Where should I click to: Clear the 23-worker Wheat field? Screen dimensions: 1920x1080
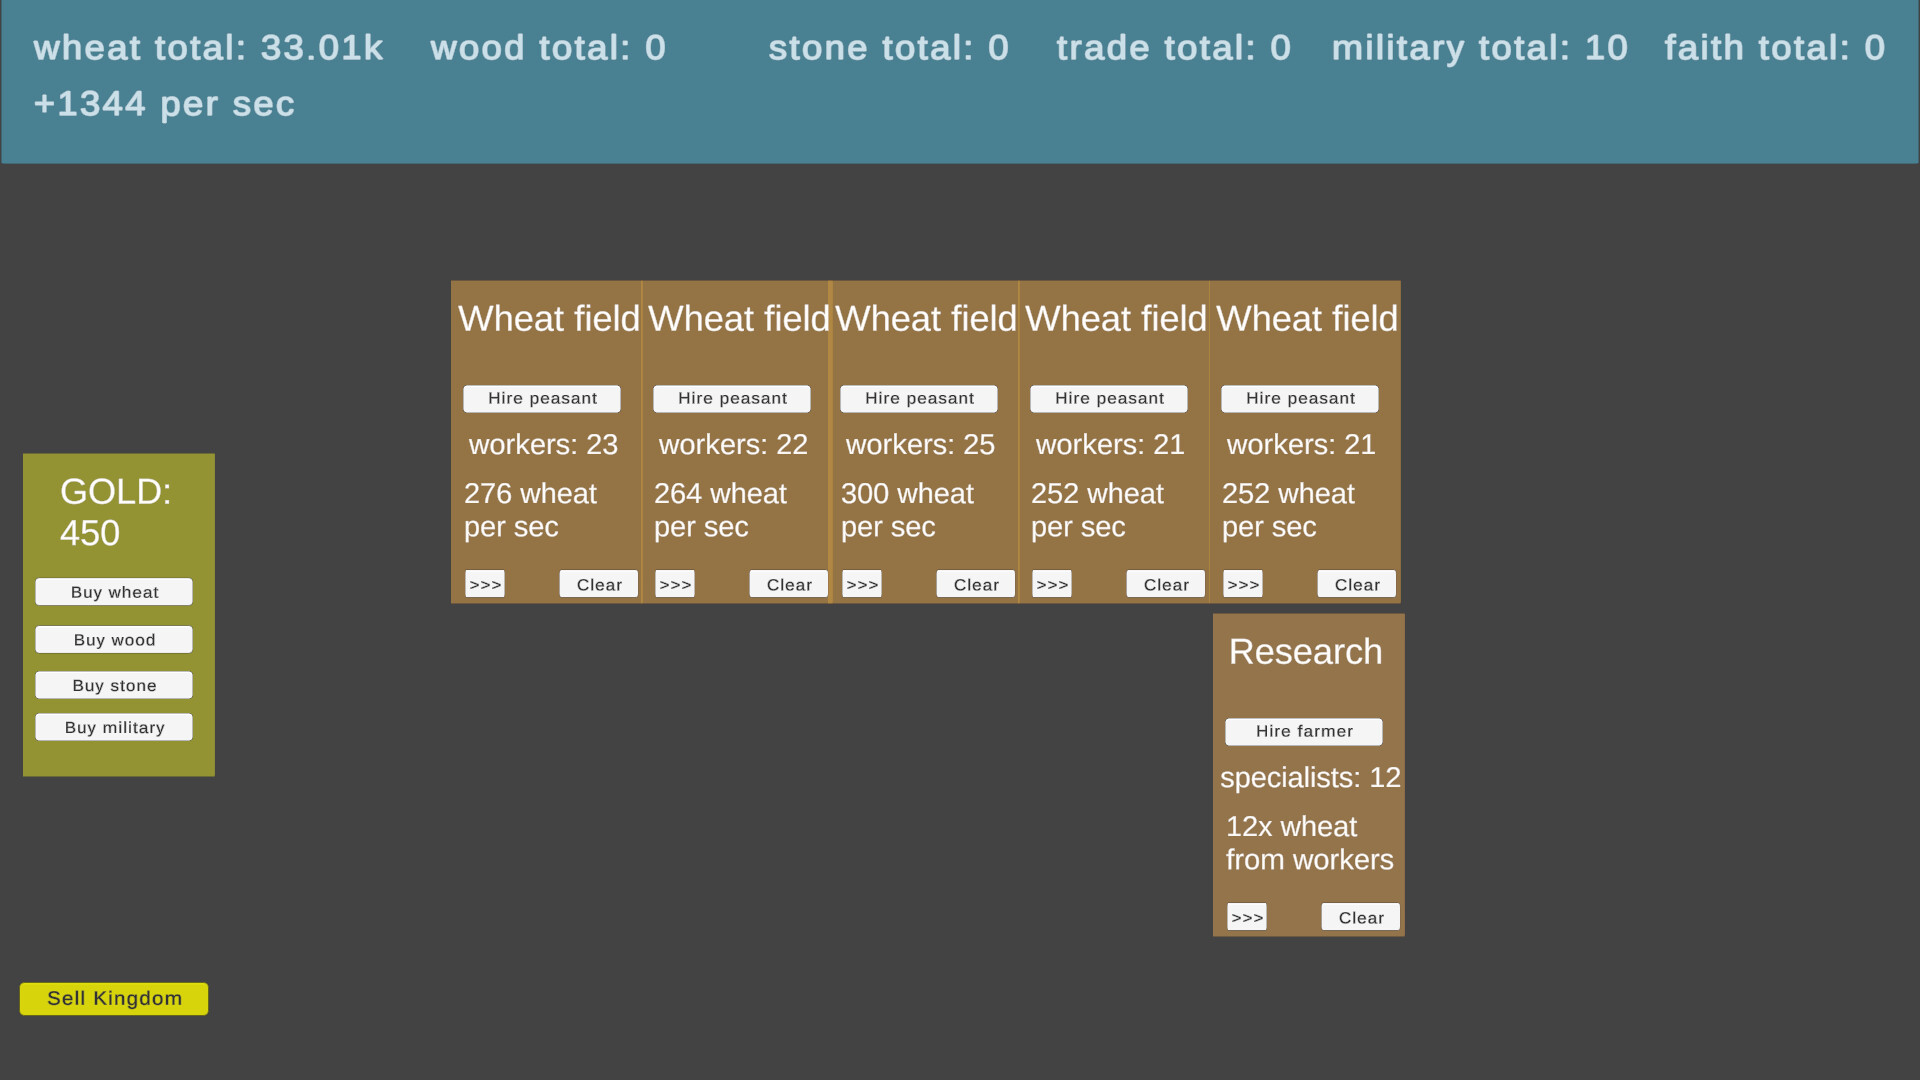click(599, 584)
